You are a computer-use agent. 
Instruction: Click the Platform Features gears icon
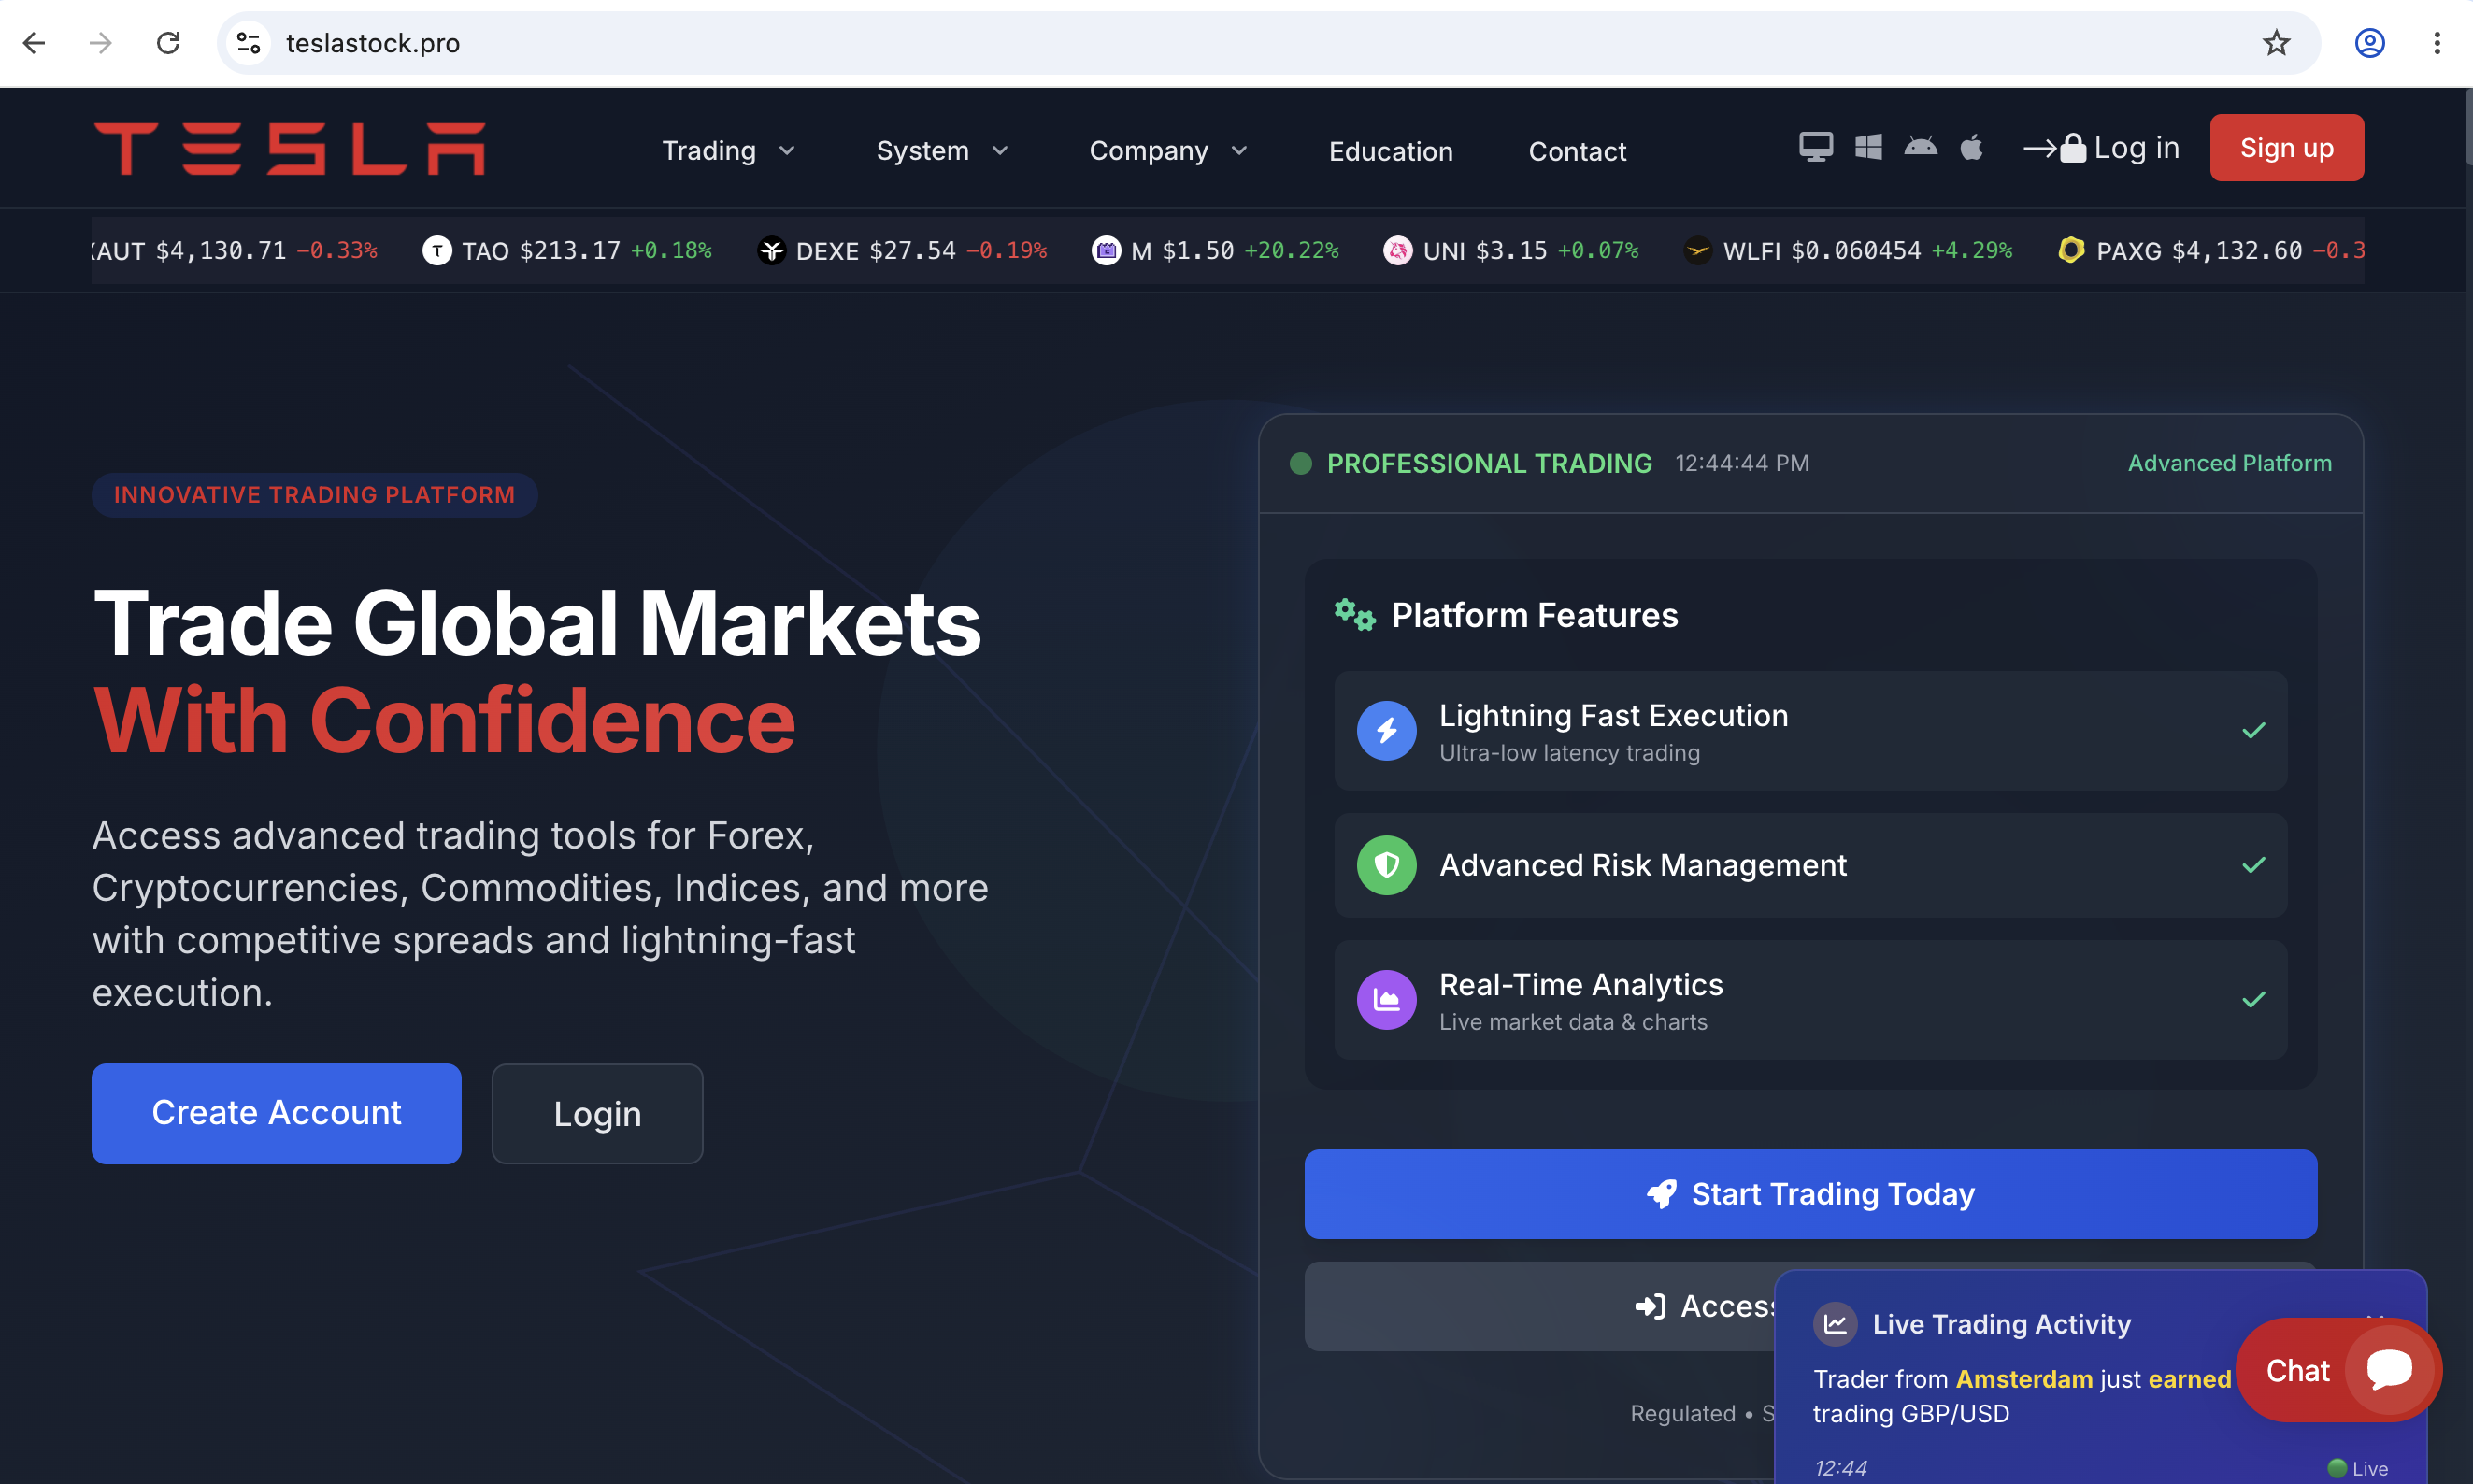point(1355,615)
